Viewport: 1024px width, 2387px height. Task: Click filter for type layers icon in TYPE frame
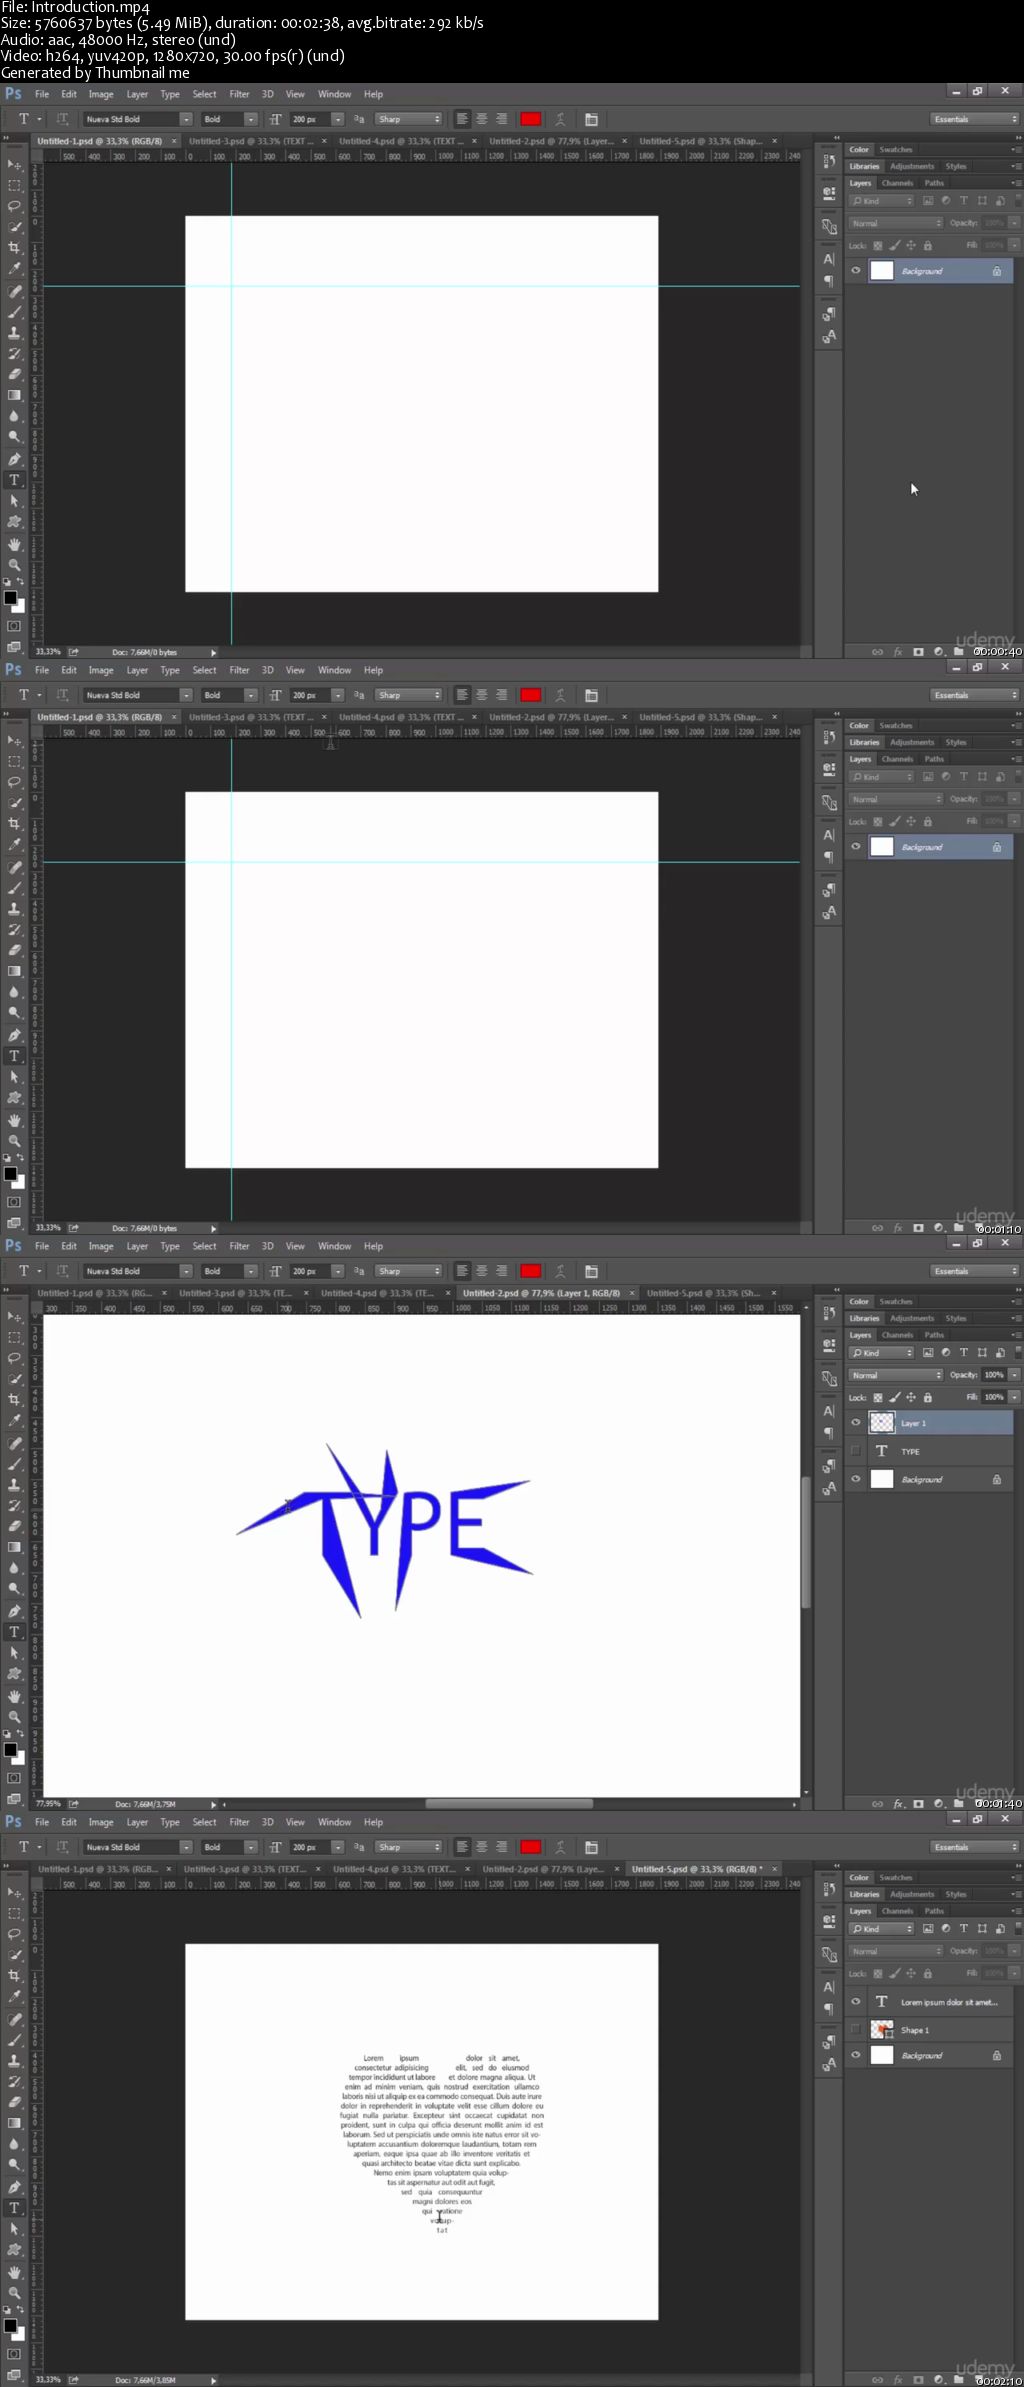coord(964,1352)
